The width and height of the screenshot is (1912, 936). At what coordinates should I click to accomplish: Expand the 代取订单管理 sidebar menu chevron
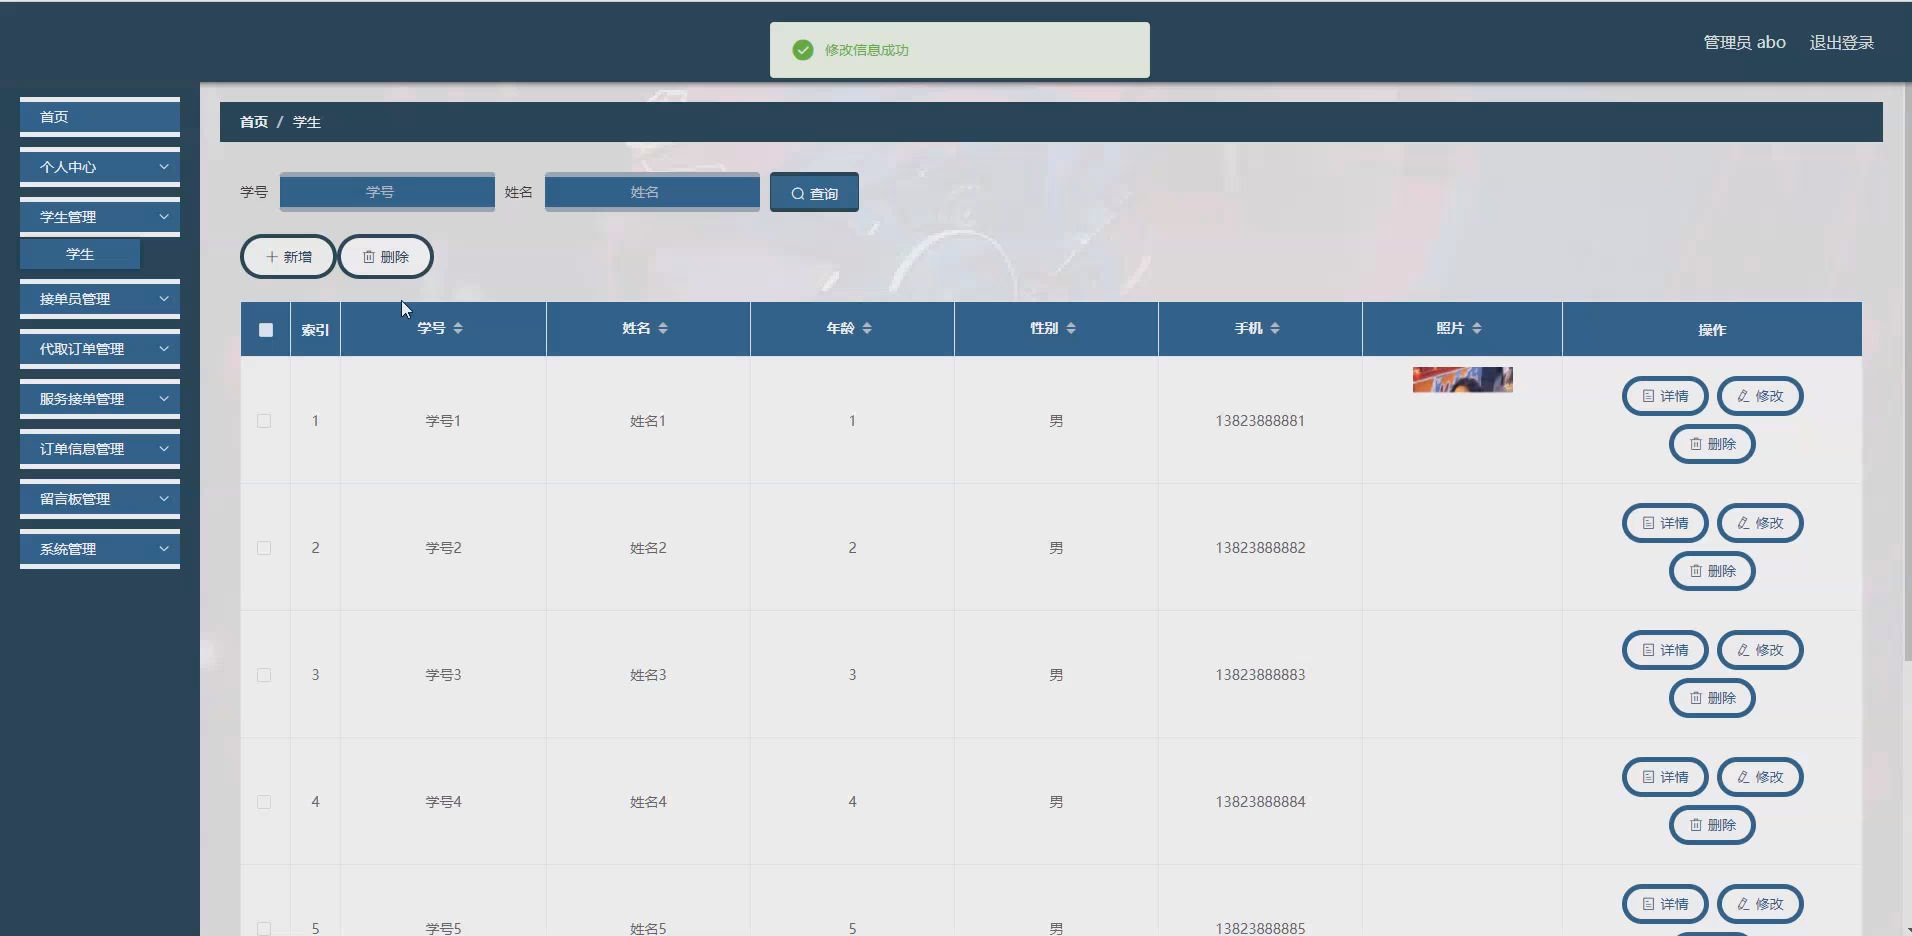click(164, 349)
